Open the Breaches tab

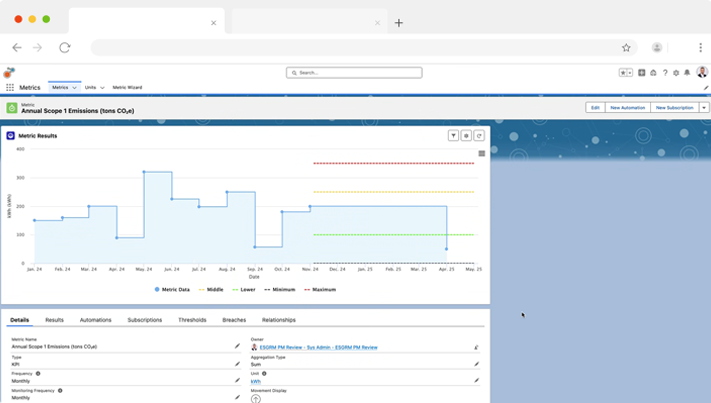234,320
